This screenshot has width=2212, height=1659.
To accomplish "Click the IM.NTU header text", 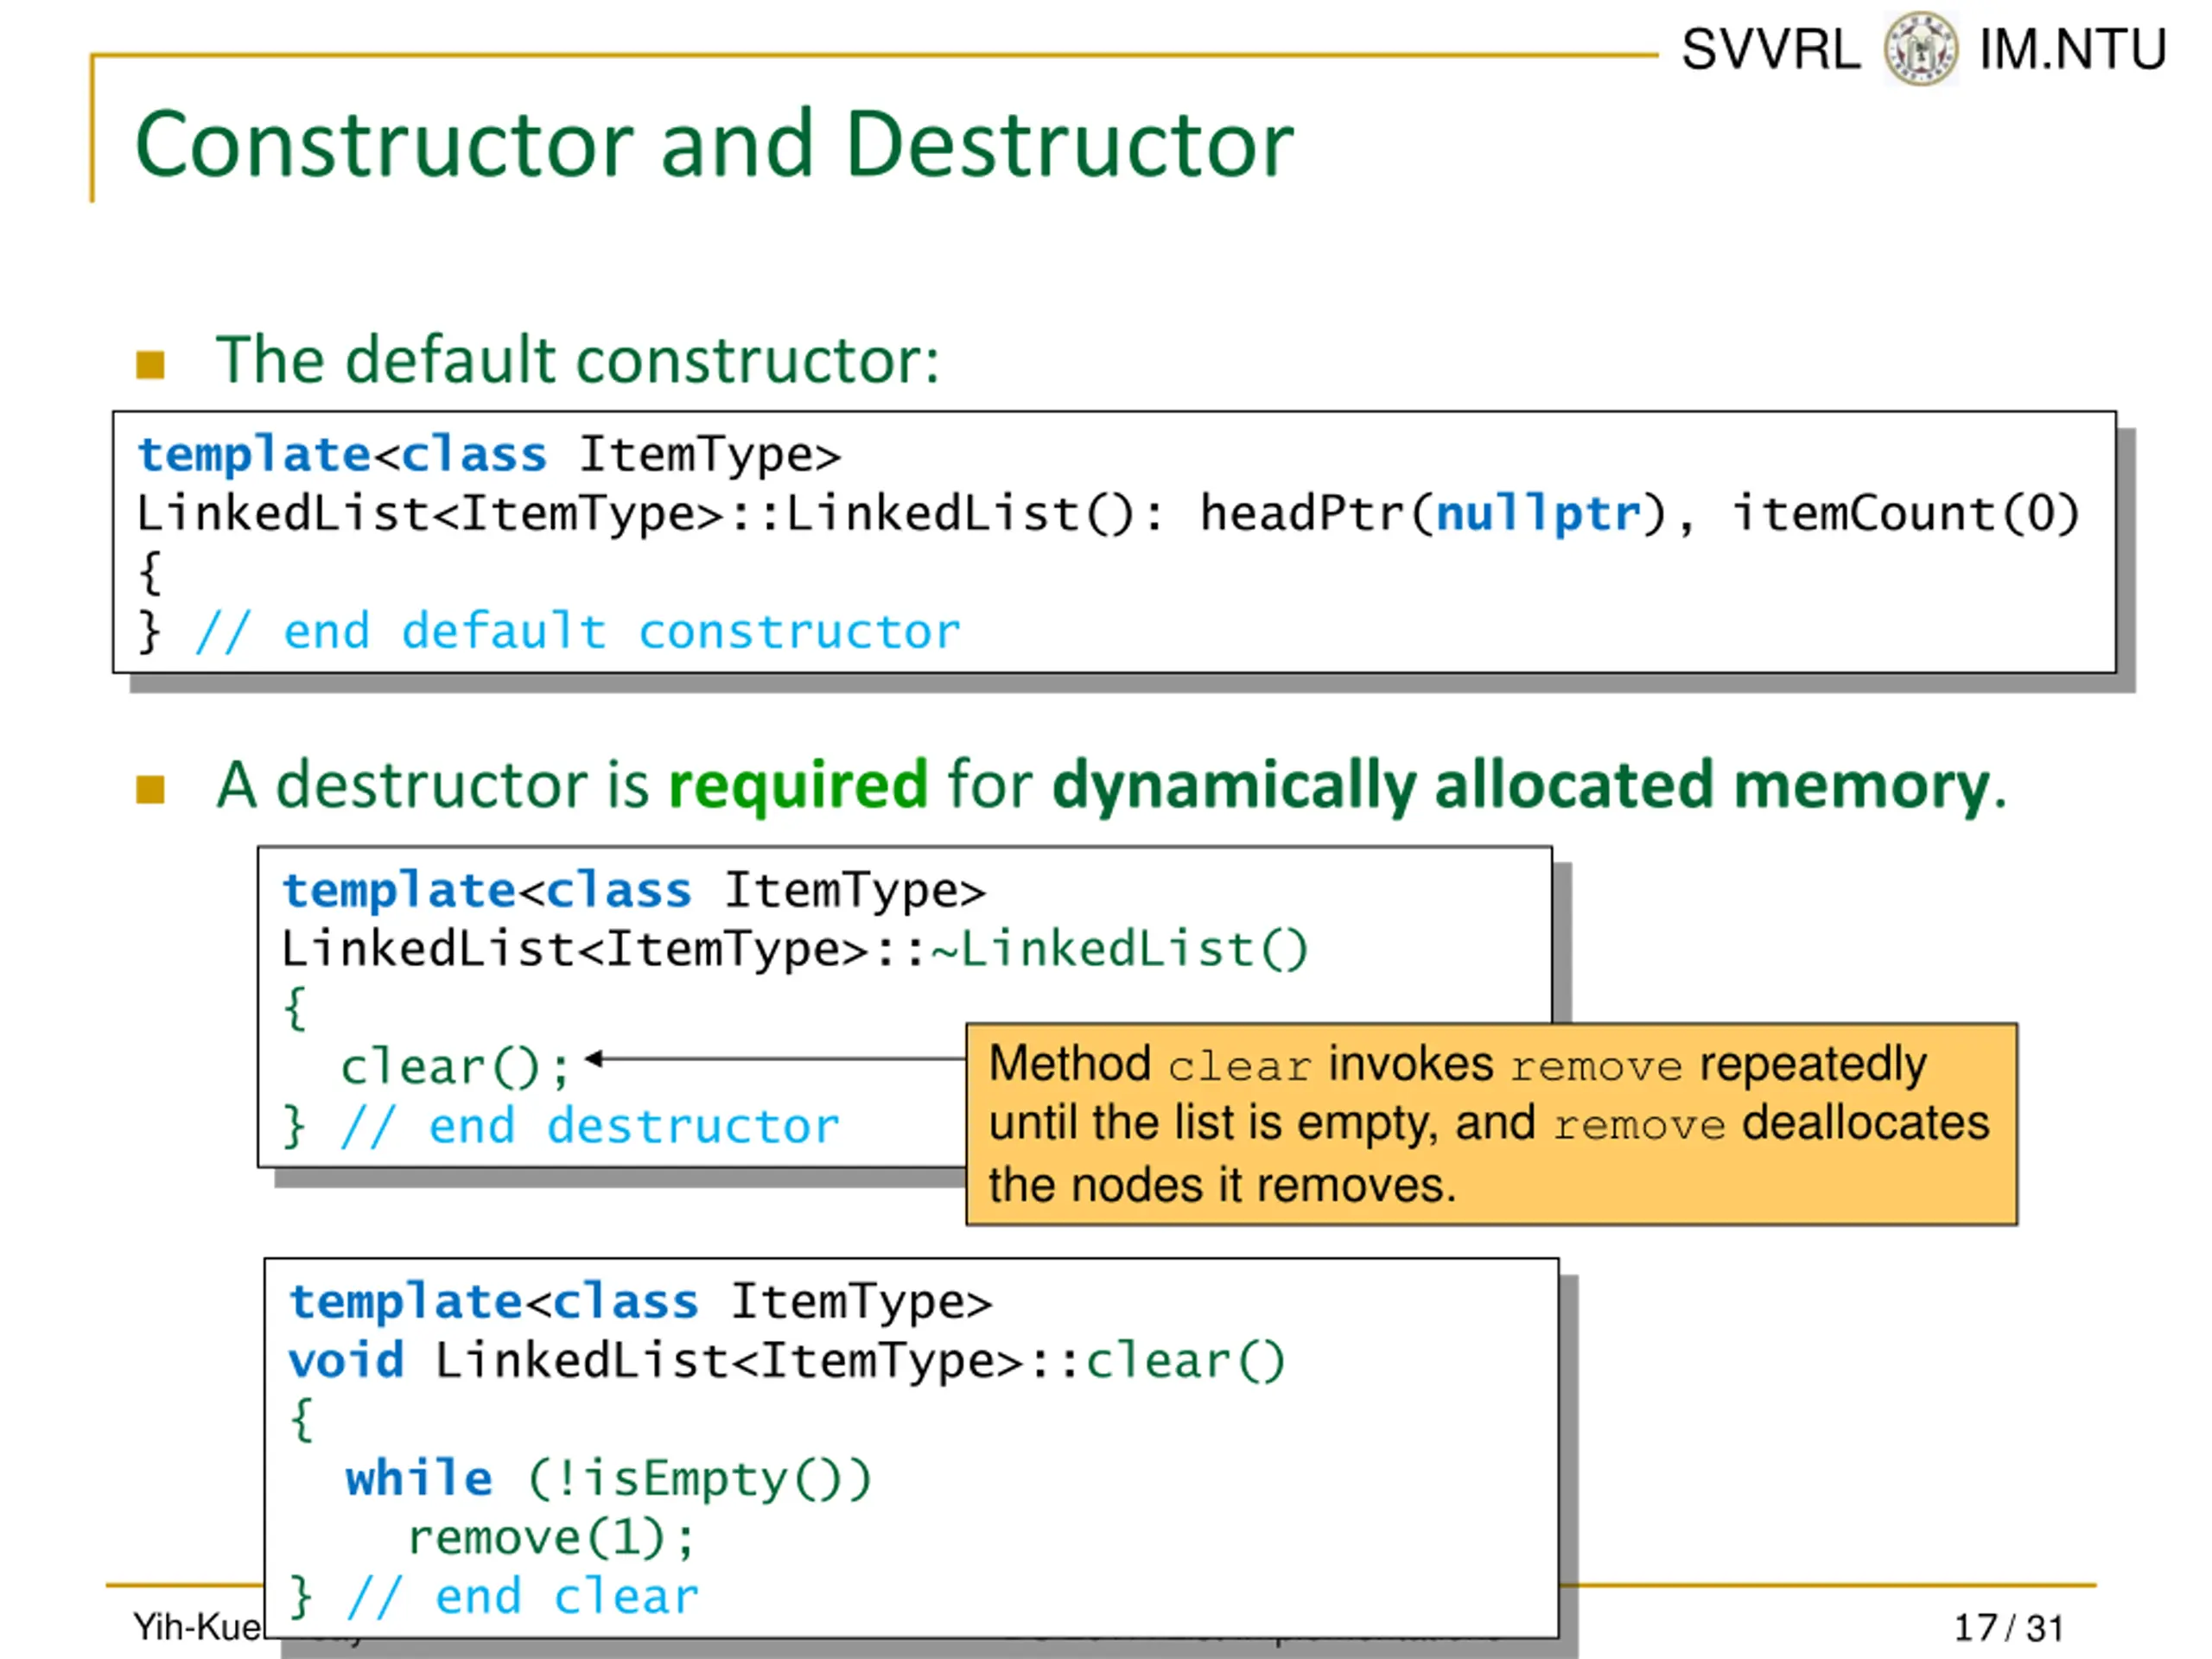I will click(2073, 49).
